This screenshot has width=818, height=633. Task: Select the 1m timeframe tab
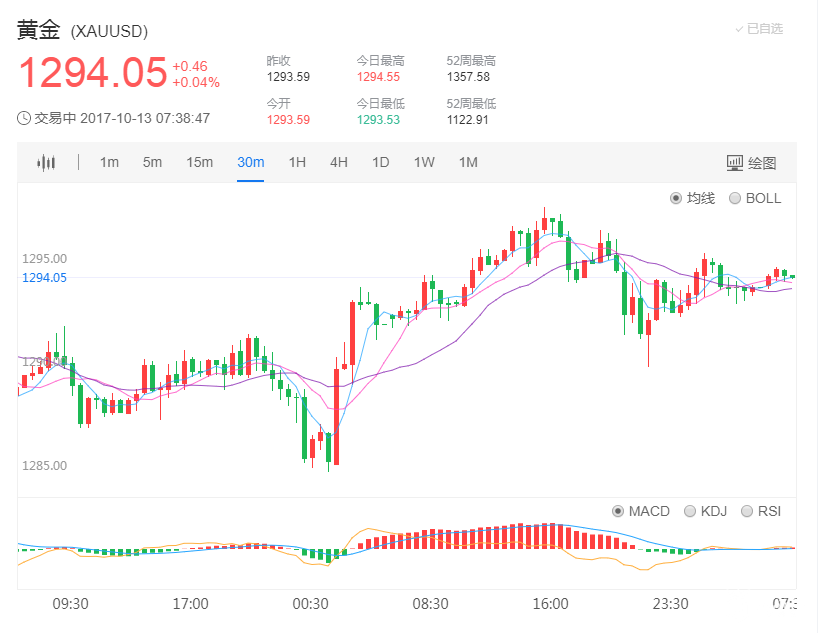click(109, 163)
